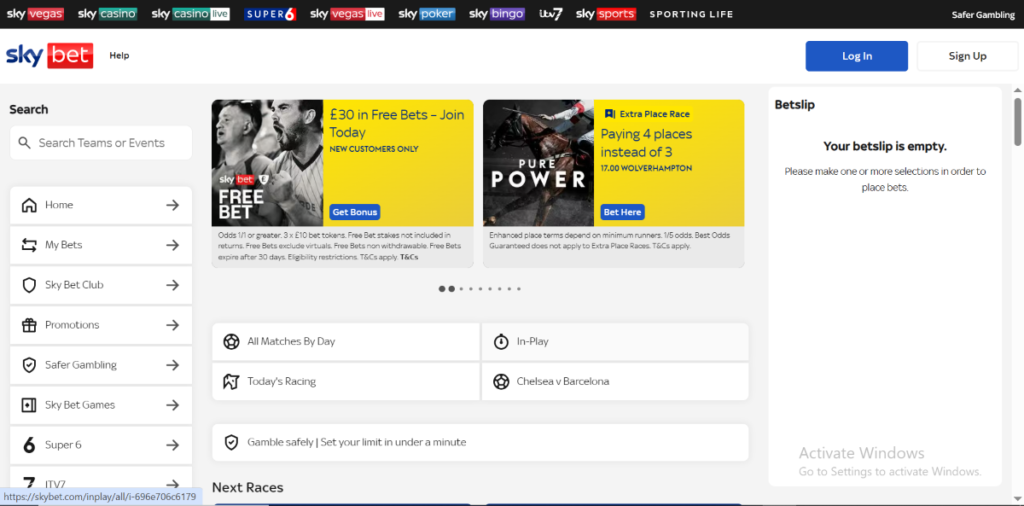Viewport: 1024px width, 506px height.
Task: Click the Paying 4 places headline
Action: coord(646,143)
